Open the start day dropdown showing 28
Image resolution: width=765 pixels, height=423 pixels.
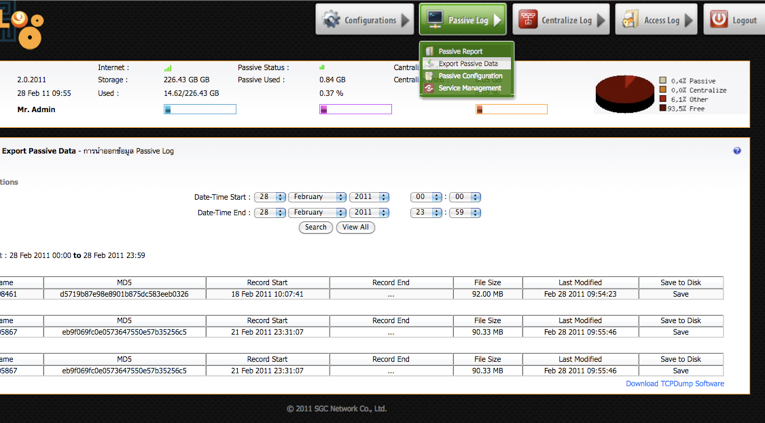point(270,197)
